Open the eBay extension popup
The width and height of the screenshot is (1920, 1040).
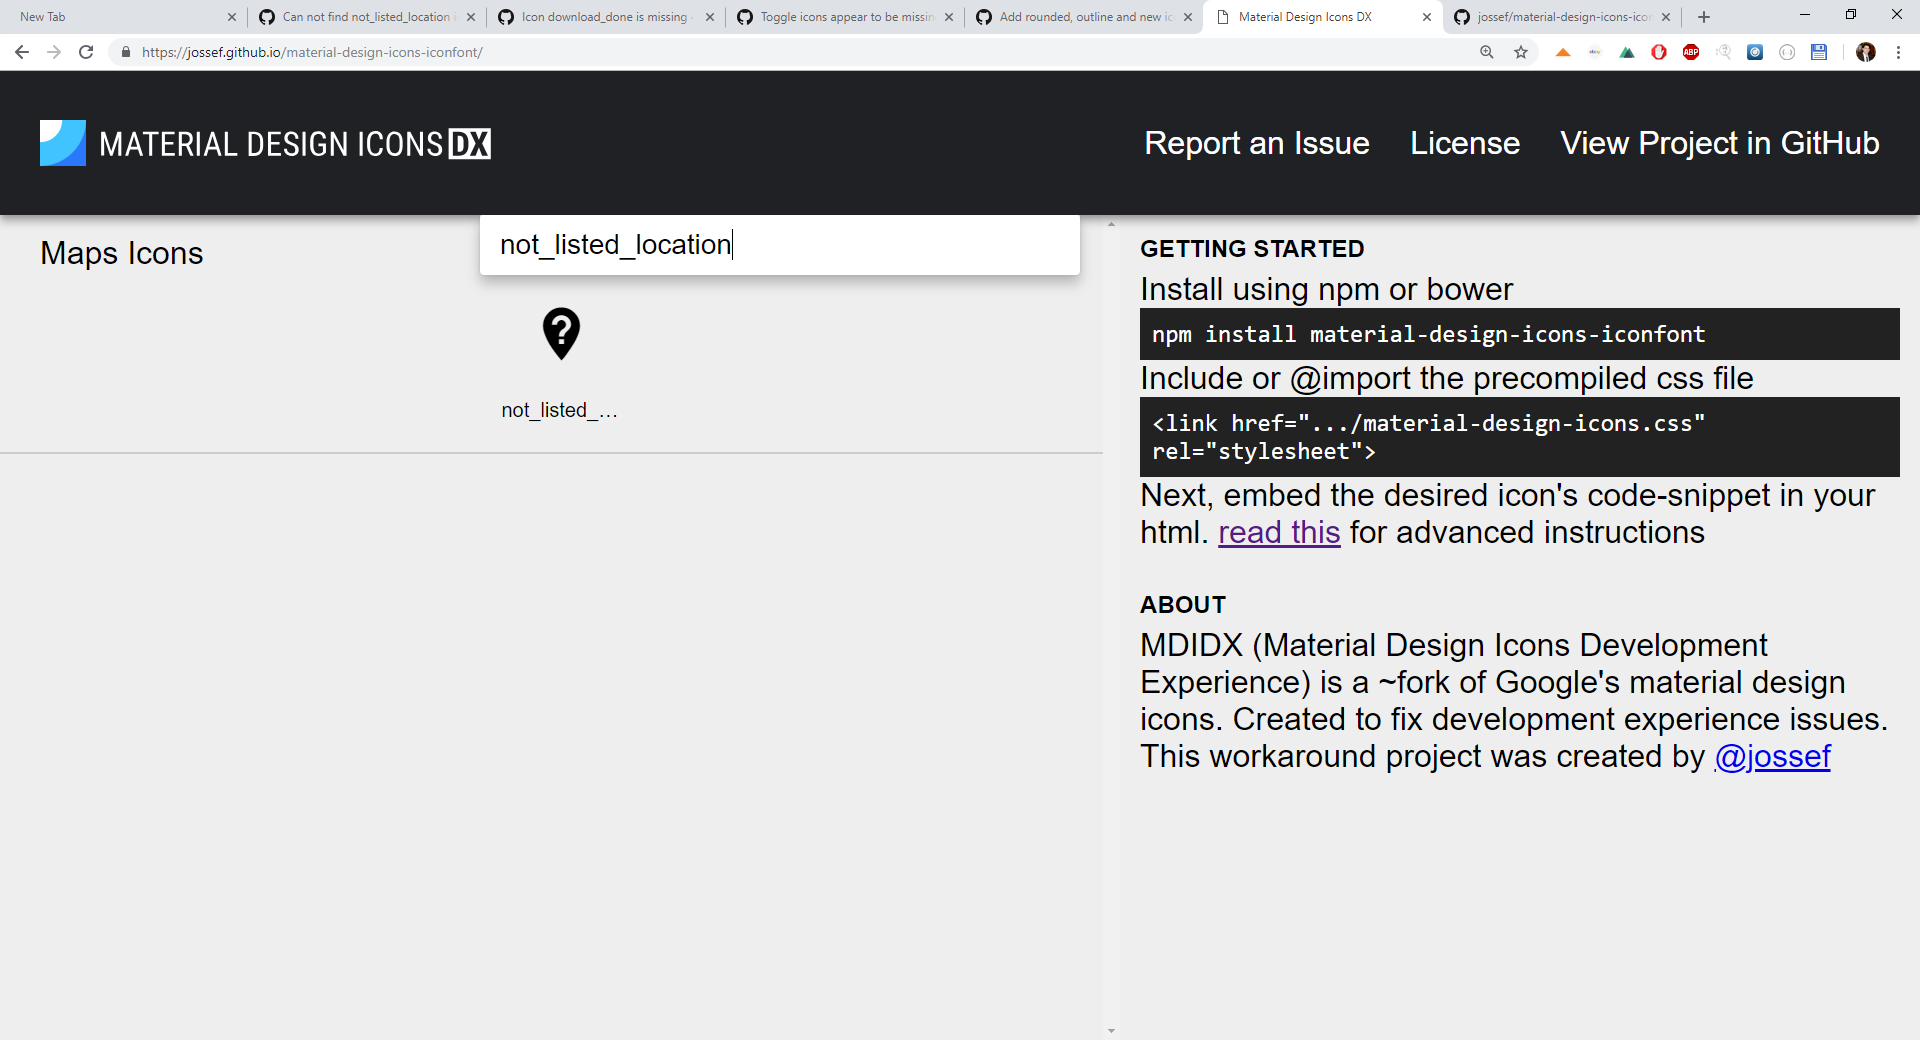[1595, 52]
